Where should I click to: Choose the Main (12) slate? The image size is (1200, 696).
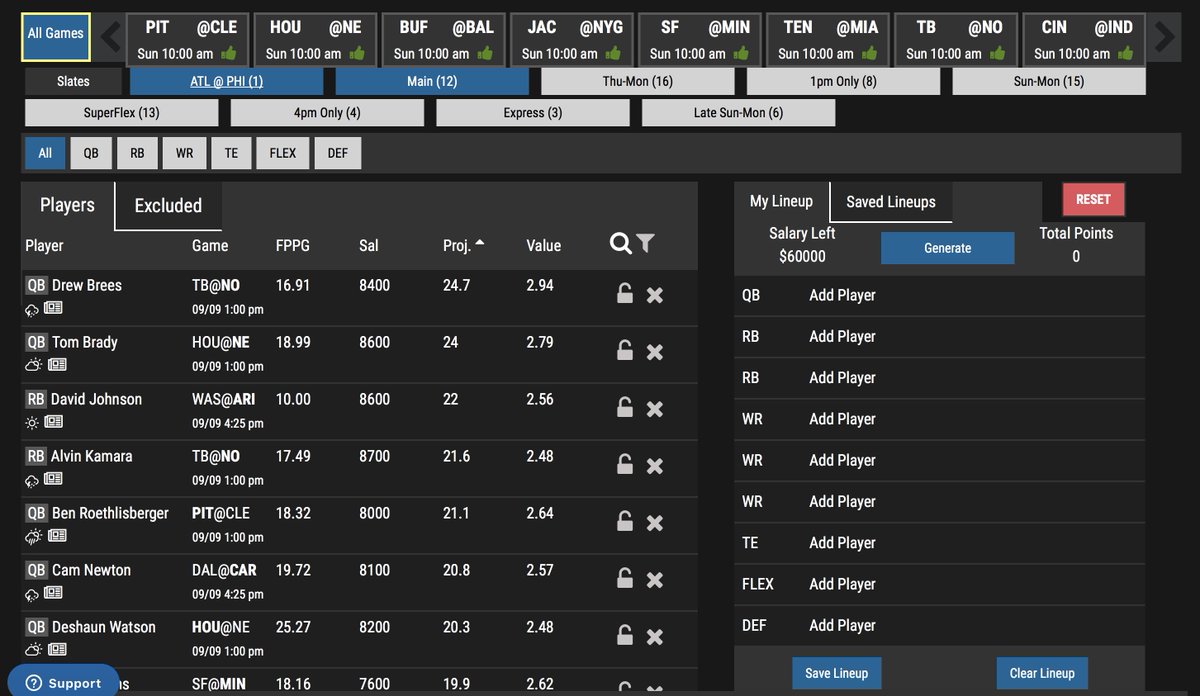pyautogui.click(x=432, y=81)
